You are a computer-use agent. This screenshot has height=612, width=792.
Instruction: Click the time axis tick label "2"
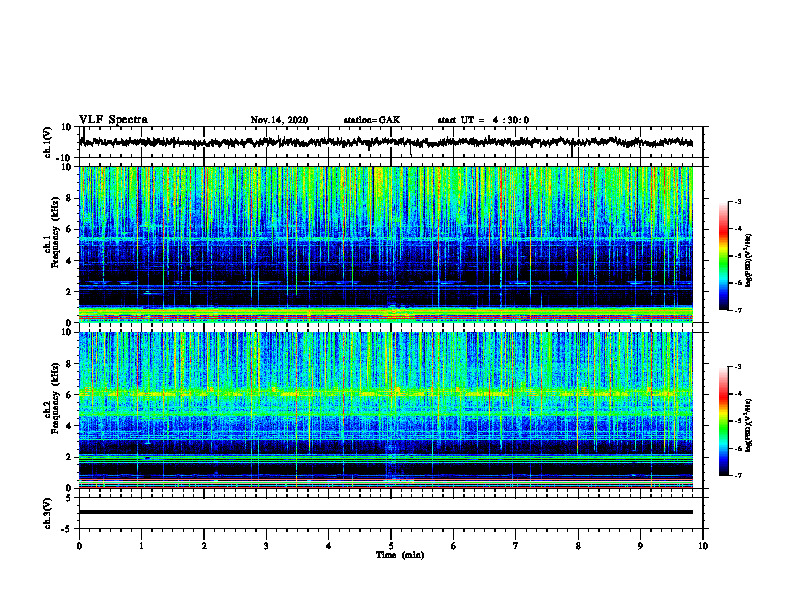click(204, 546)
